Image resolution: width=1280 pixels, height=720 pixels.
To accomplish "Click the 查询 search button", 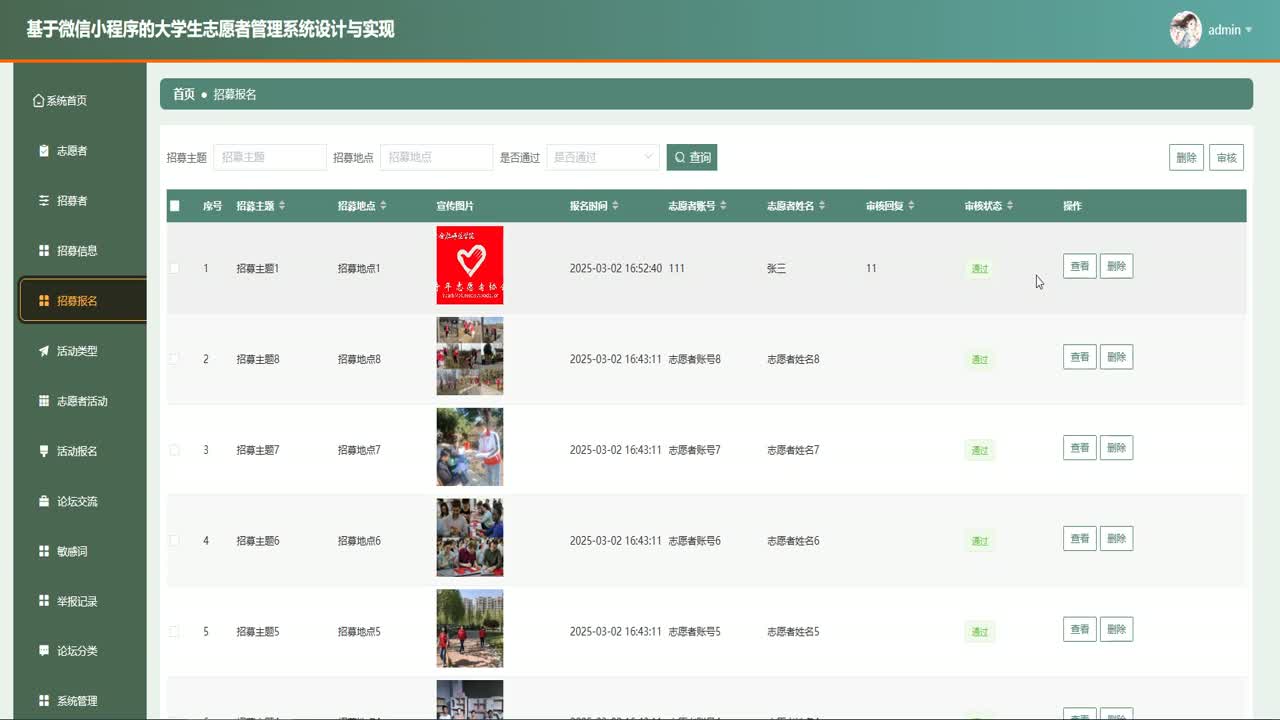I will (x=692, y=157).
